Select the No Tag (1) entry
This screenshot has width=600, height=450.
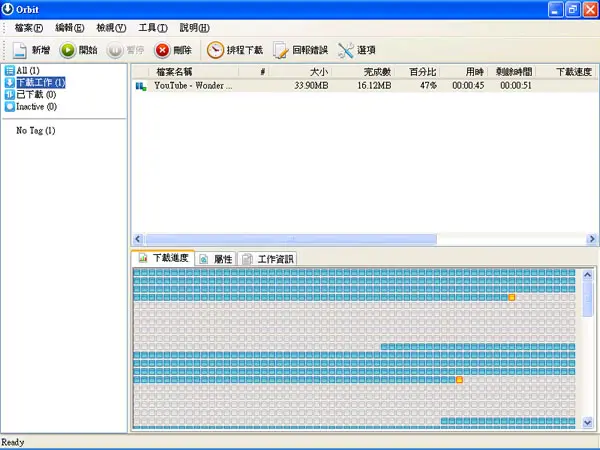[x=36, y=130]
